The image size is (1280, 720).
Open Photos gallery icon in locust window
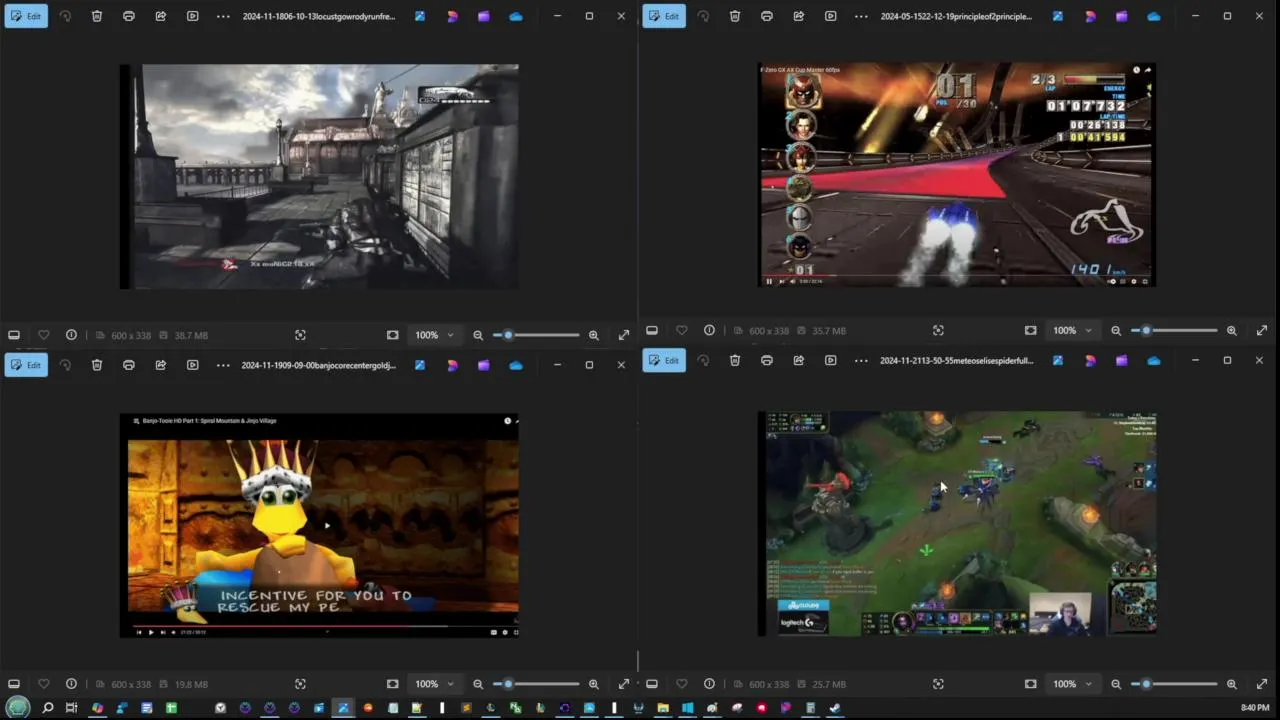420,16
